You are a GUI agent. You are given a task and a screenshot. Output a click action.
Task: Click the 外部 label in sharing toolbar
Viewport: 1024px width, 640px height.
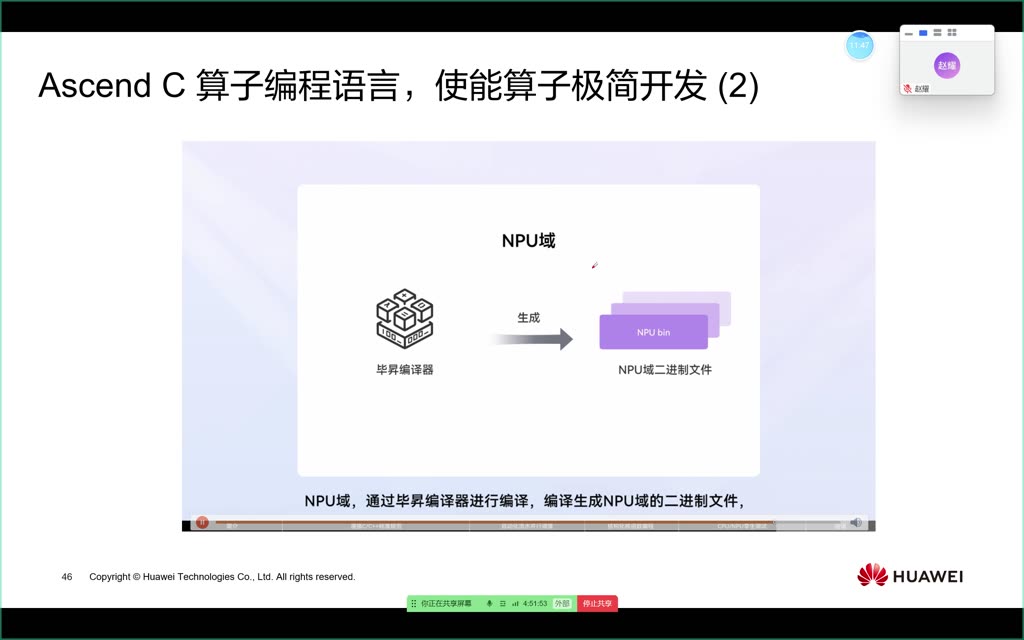click(x=562, y=603)
